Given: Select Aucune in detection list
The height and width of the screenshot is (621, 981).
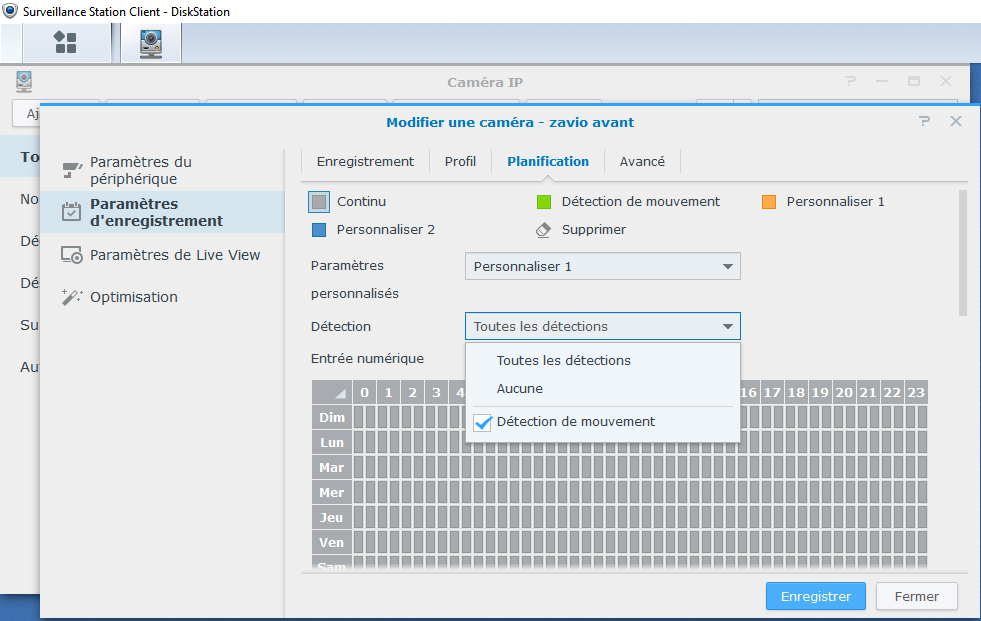Looking at the screenshot, I should click(x=520, y=388).
